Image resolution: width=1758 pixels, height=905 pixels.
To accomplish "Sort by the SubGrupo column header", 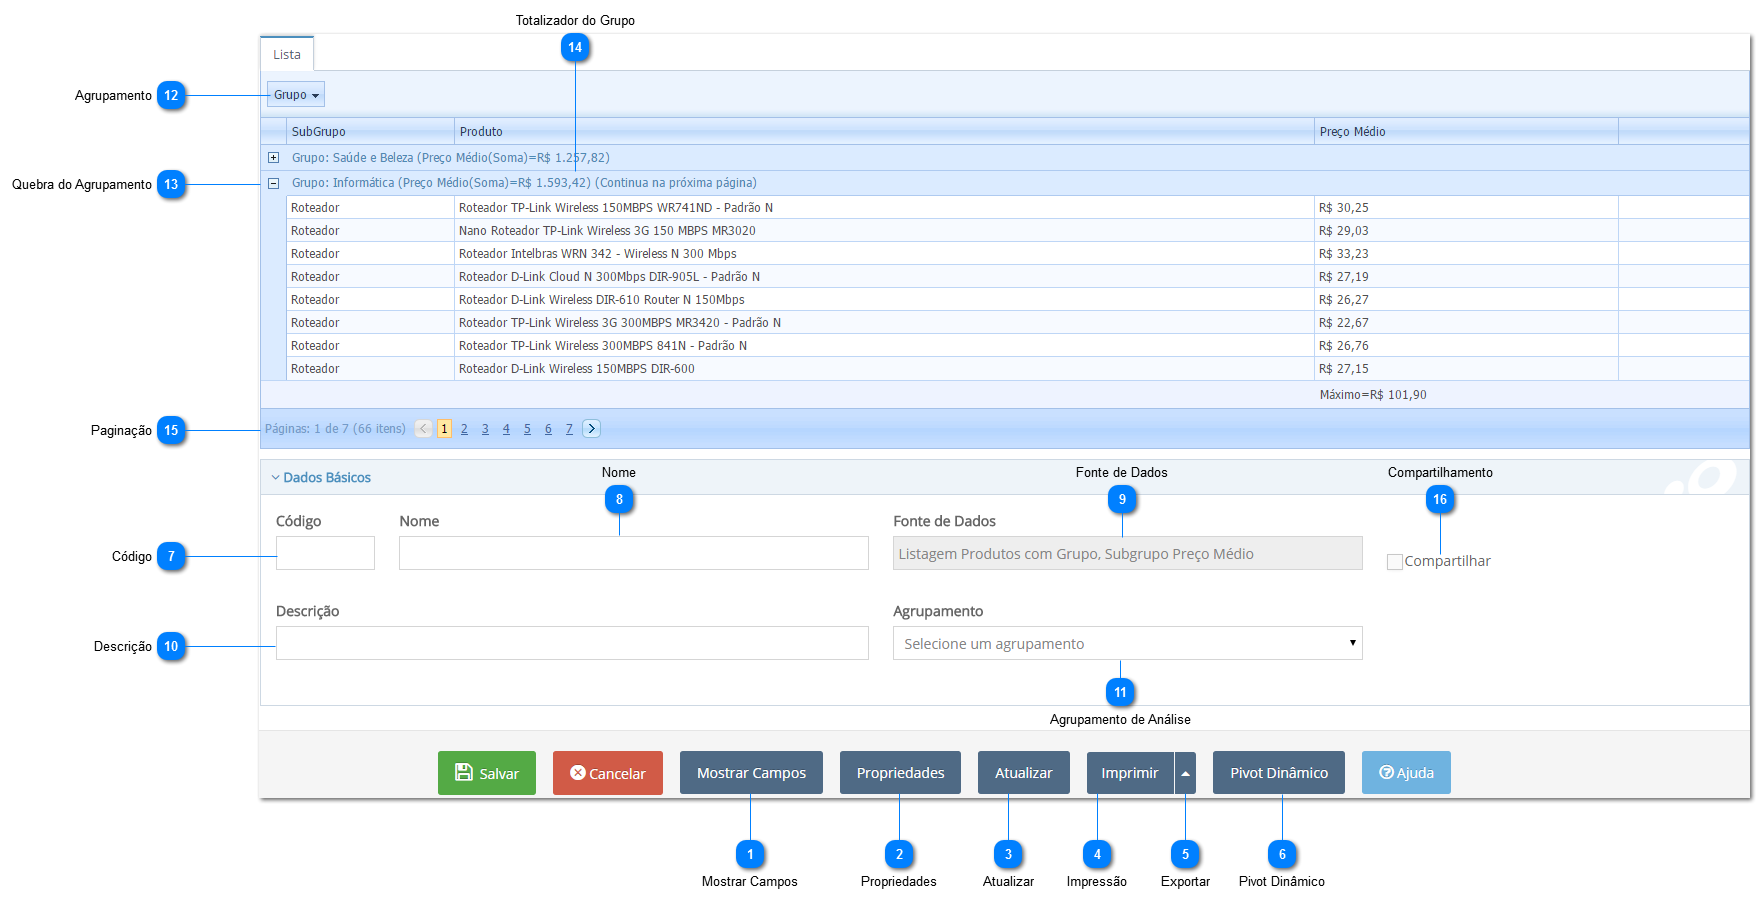I will point(370,132).
